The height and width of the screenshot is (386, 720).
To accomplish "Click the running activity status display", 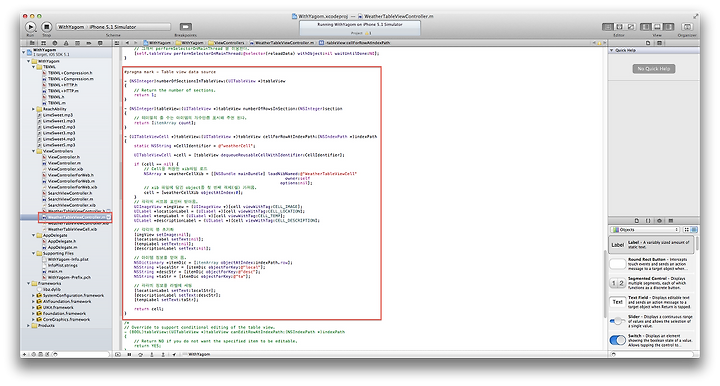I will [x=360, y=28].
